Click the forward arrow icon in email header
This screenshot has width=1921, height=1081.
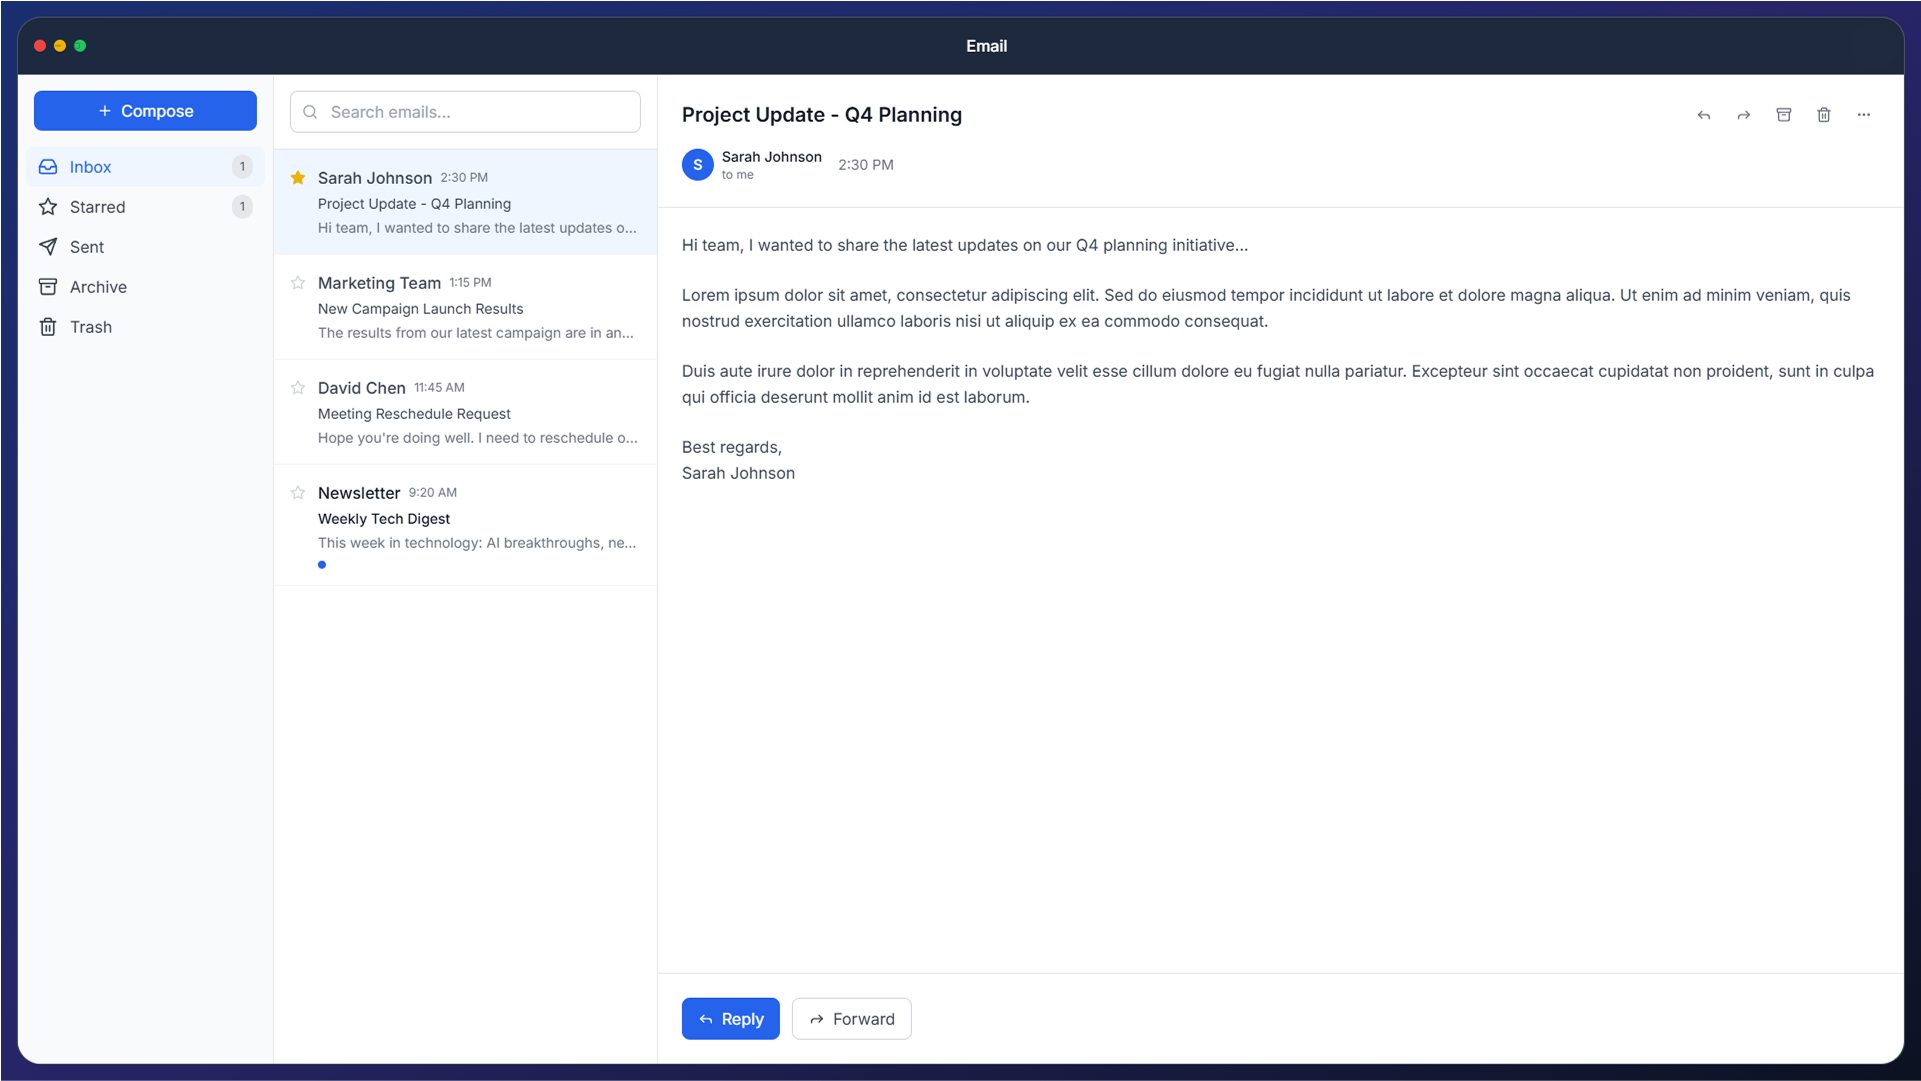(1743, 115)
